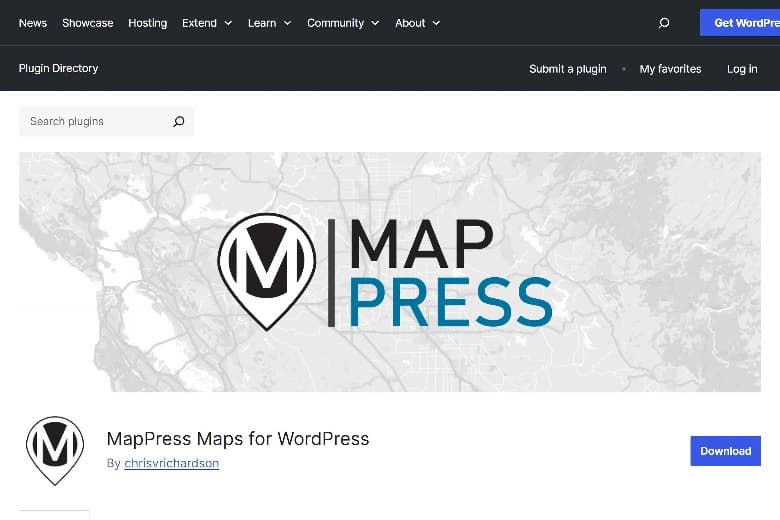780x520 pixels.
Task: Click the Log in link
Action: point(742,69)
